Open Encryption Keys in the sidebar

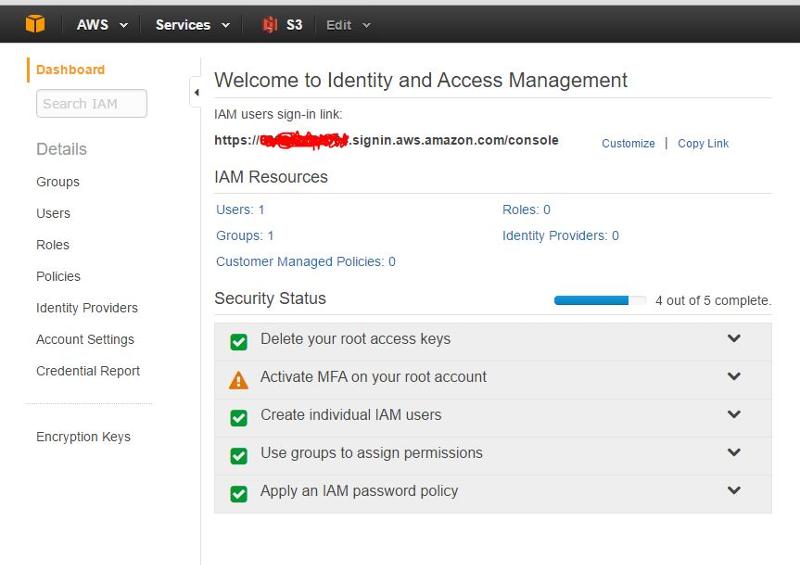pyautogui.click(x=83, y=437)
